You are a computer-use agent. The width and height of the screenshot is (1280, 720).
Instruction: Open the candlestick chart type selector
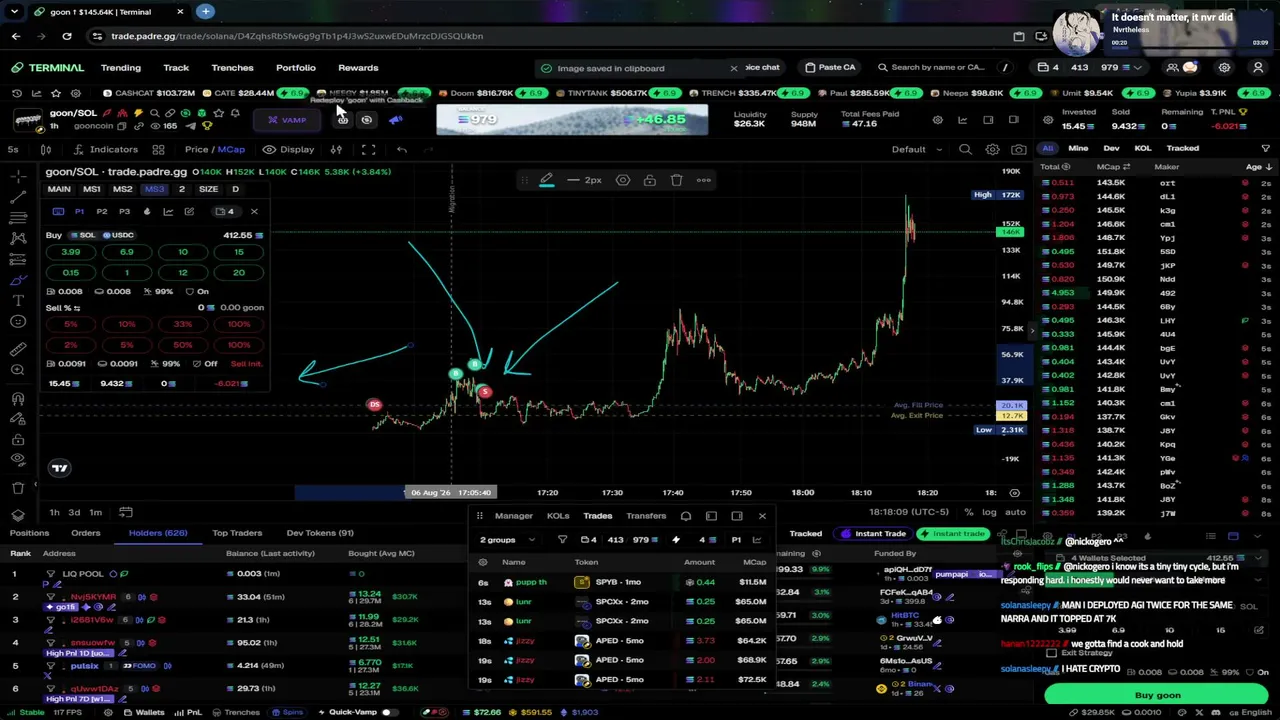coord(46,149)
